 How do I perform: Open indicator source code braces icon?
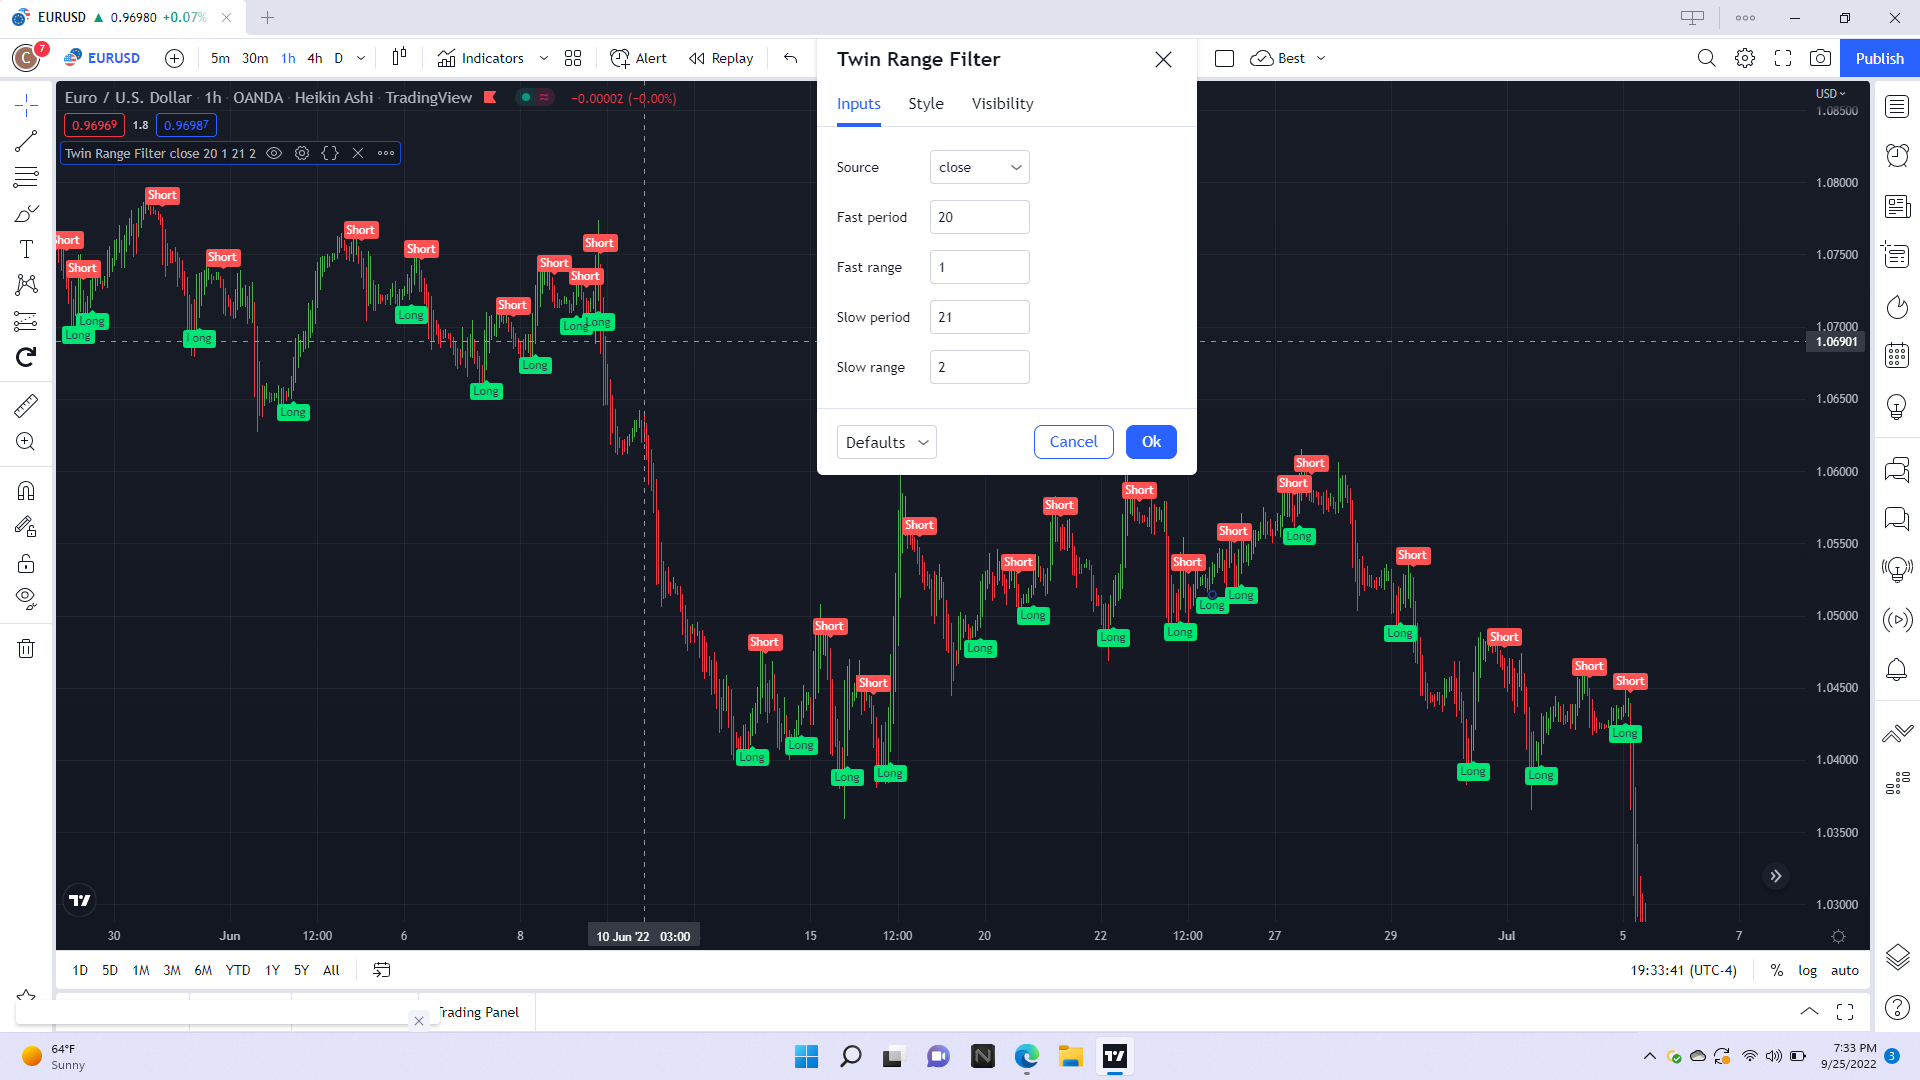[330, 153]
